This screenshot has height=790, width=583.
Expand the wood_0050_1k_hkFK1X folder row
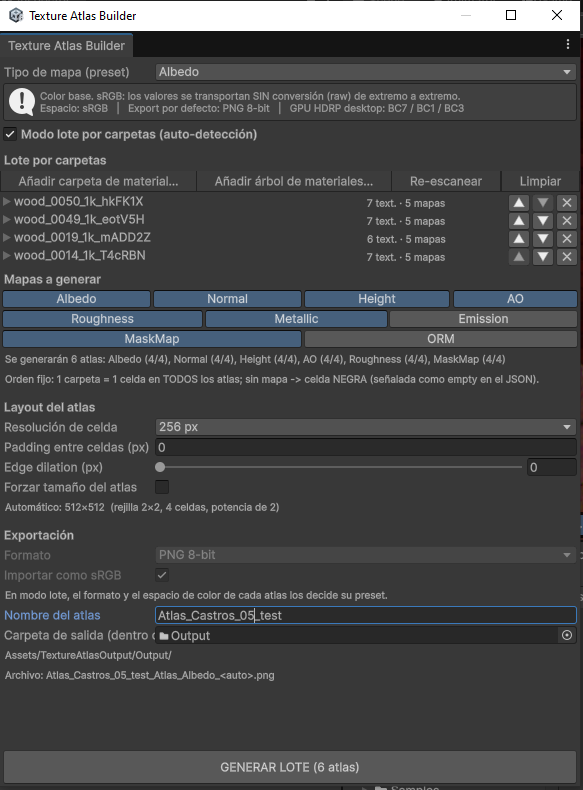point(7,202)
